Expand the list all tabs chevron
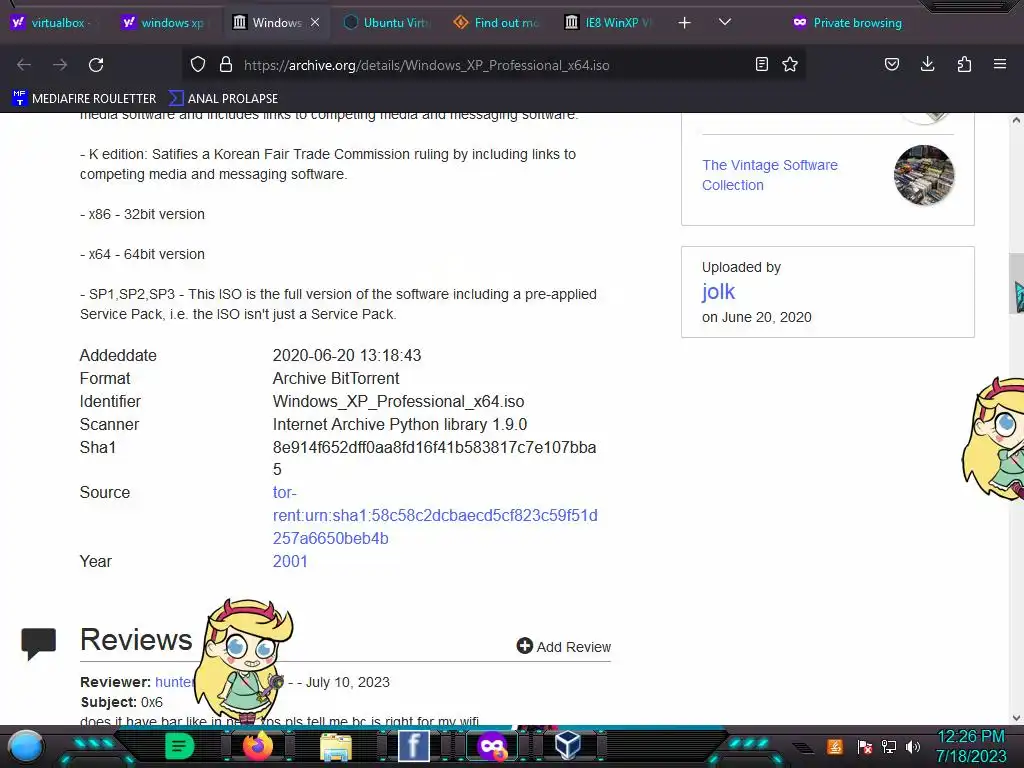The image size is (1024, 768). point(724,22)
